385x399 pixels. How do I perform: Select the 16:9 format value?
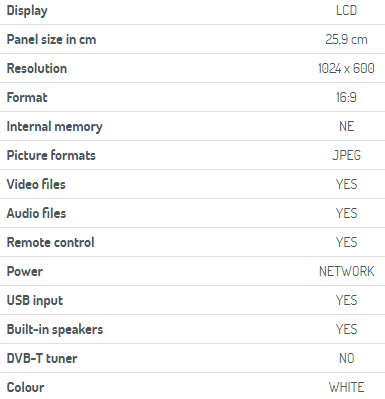coord(346,97)
